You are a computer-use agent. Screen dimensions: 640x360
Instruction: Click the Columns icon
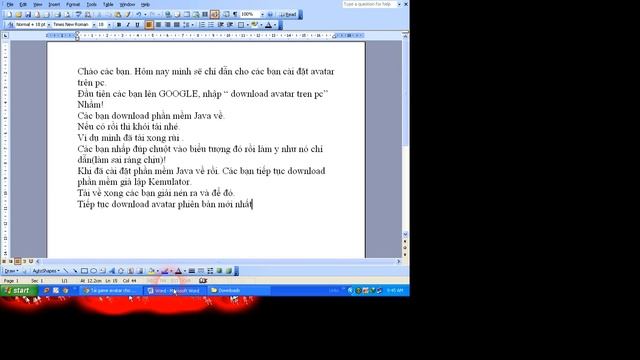(205, 14)
